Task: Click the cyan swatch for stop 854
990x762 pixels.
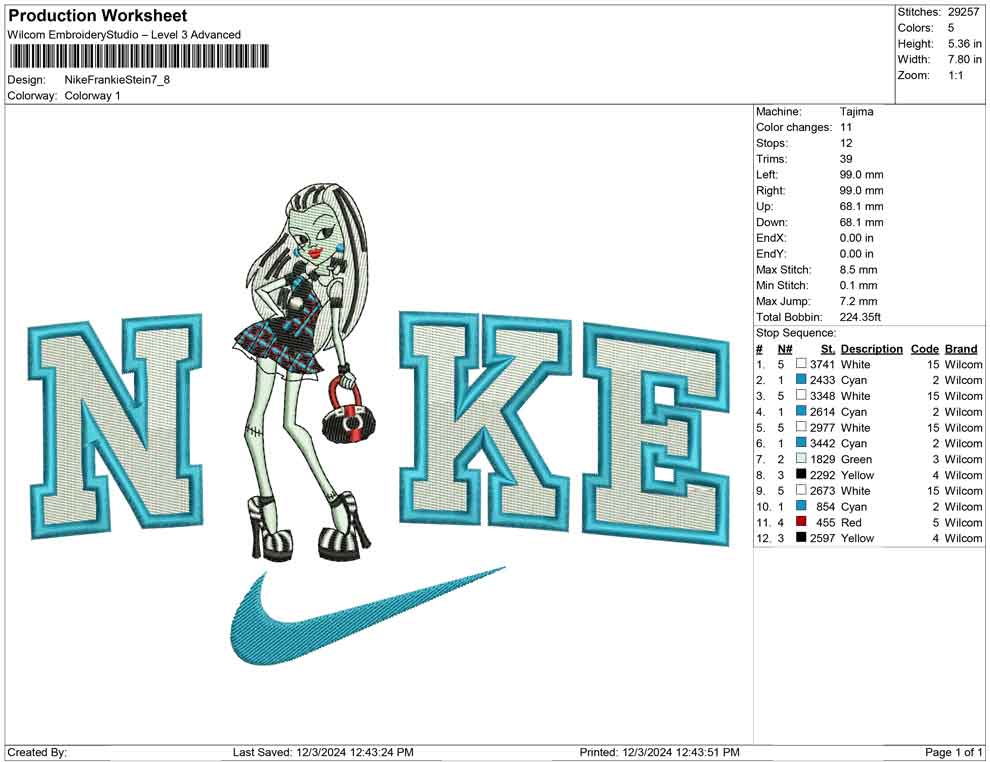Action: (x=801, y=506)
